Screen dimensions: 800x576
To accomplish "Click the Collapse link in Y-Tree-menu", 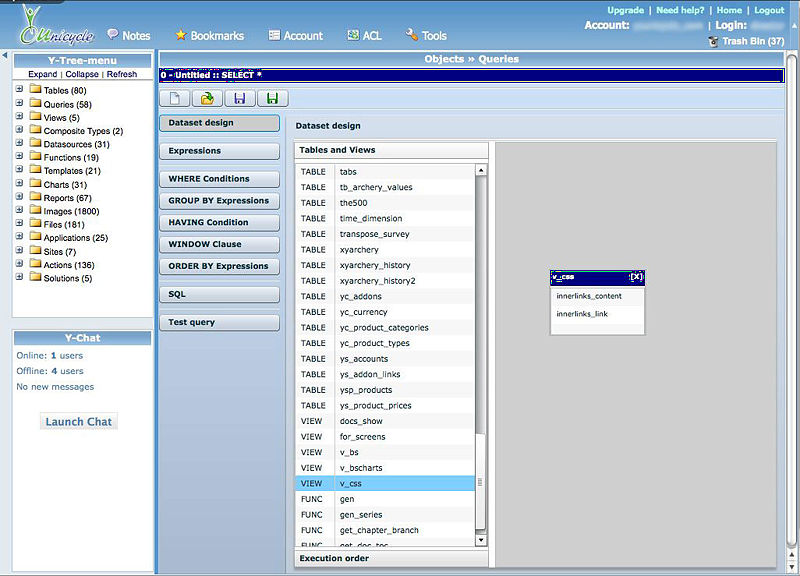I will [x=82, y=74].
